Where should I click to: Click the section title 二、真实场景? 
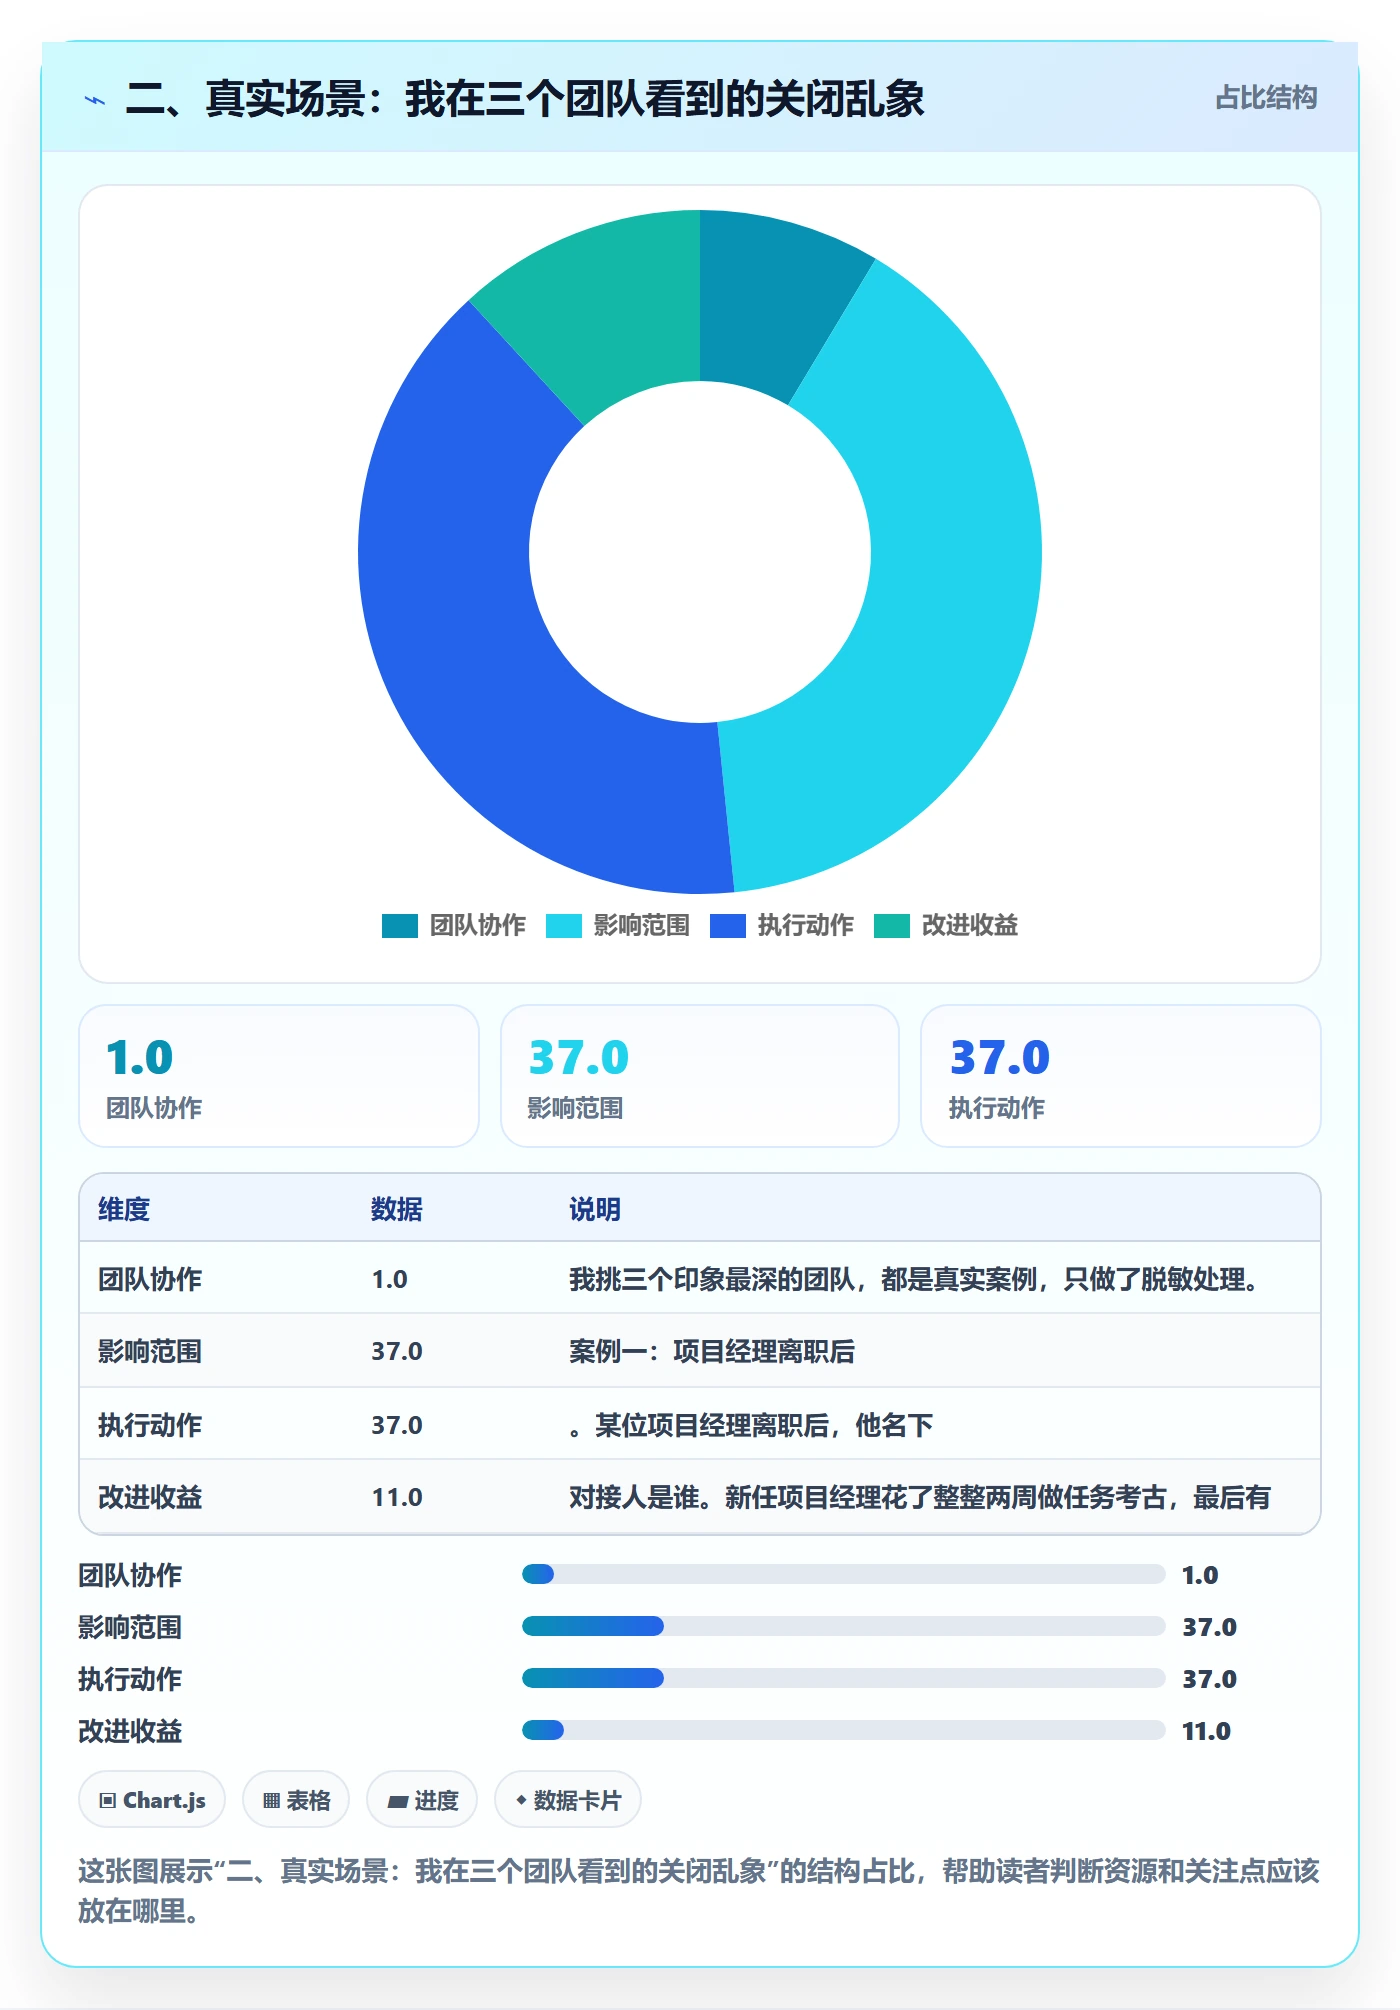click(525, 99)
